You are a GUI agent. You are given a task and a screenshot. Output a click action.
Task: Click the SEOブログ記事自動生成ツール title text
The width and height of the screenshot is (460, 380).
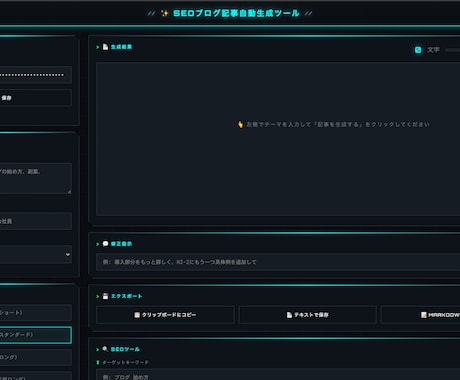coord(236,13)
